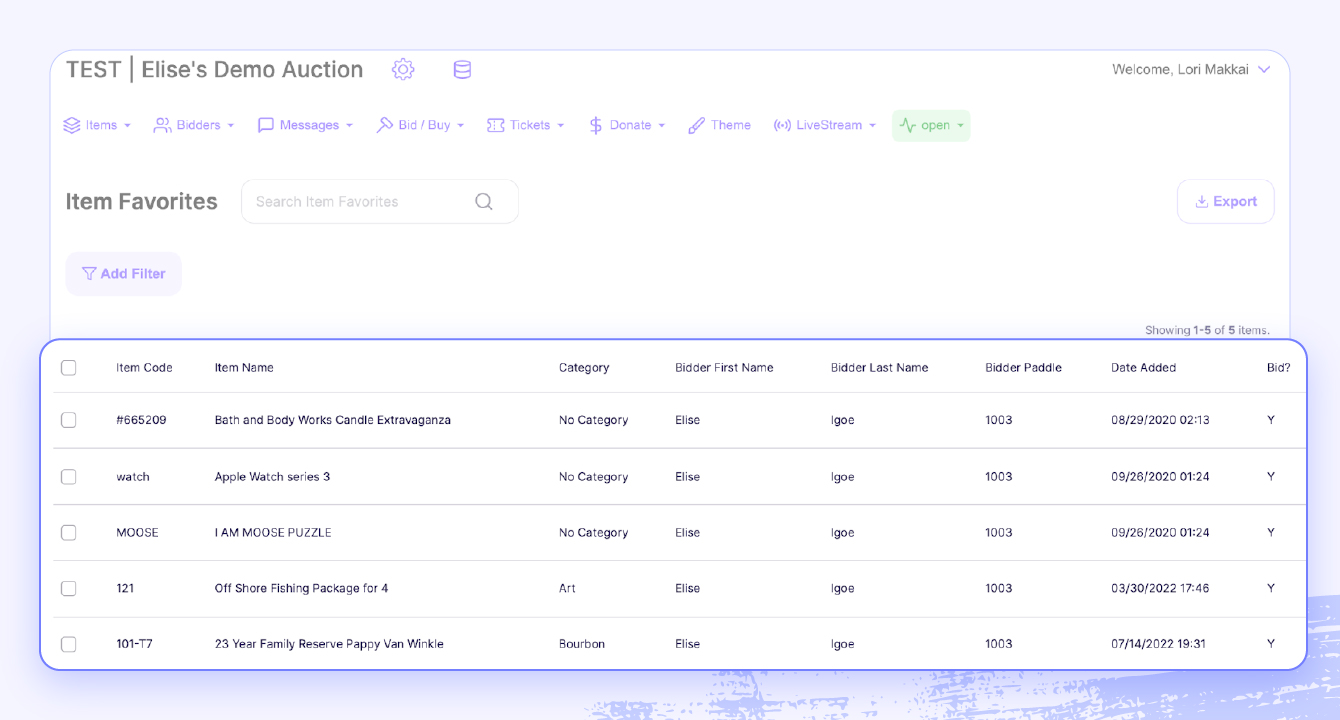Check the Pappy Van Winkle row

click(x=69, y=644)
